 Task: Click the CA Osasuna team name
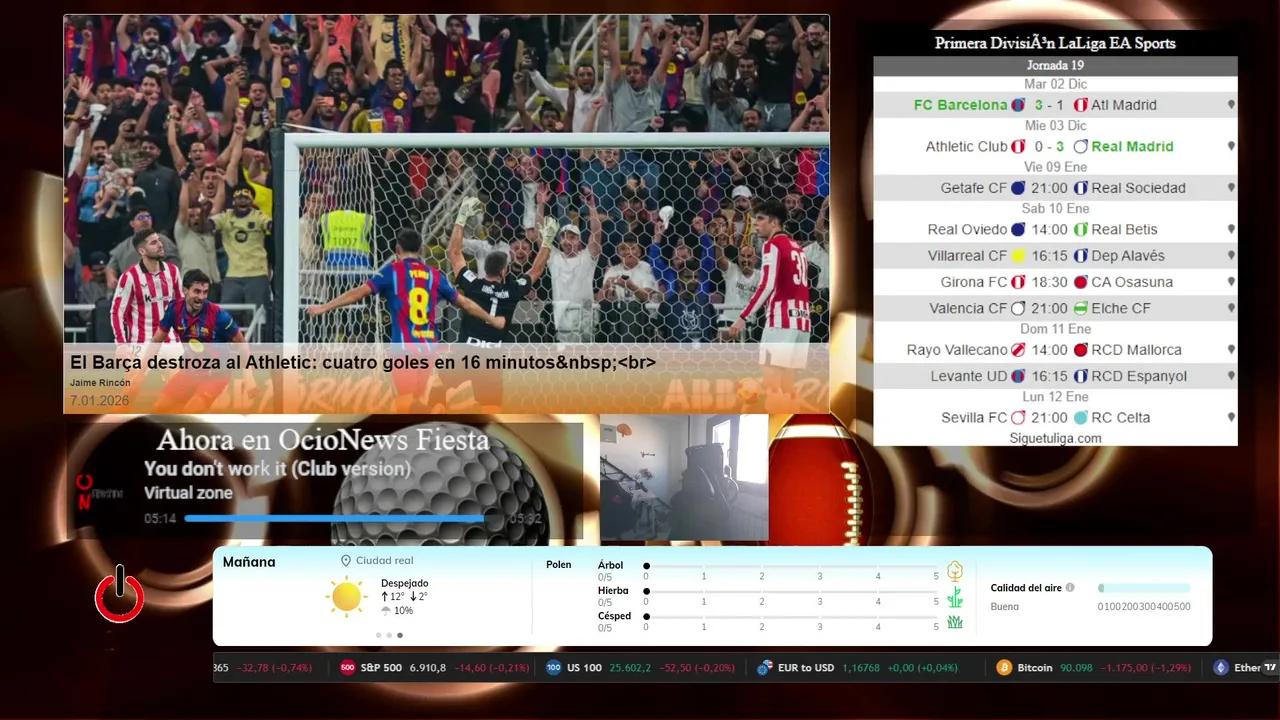coord(1132,282)
